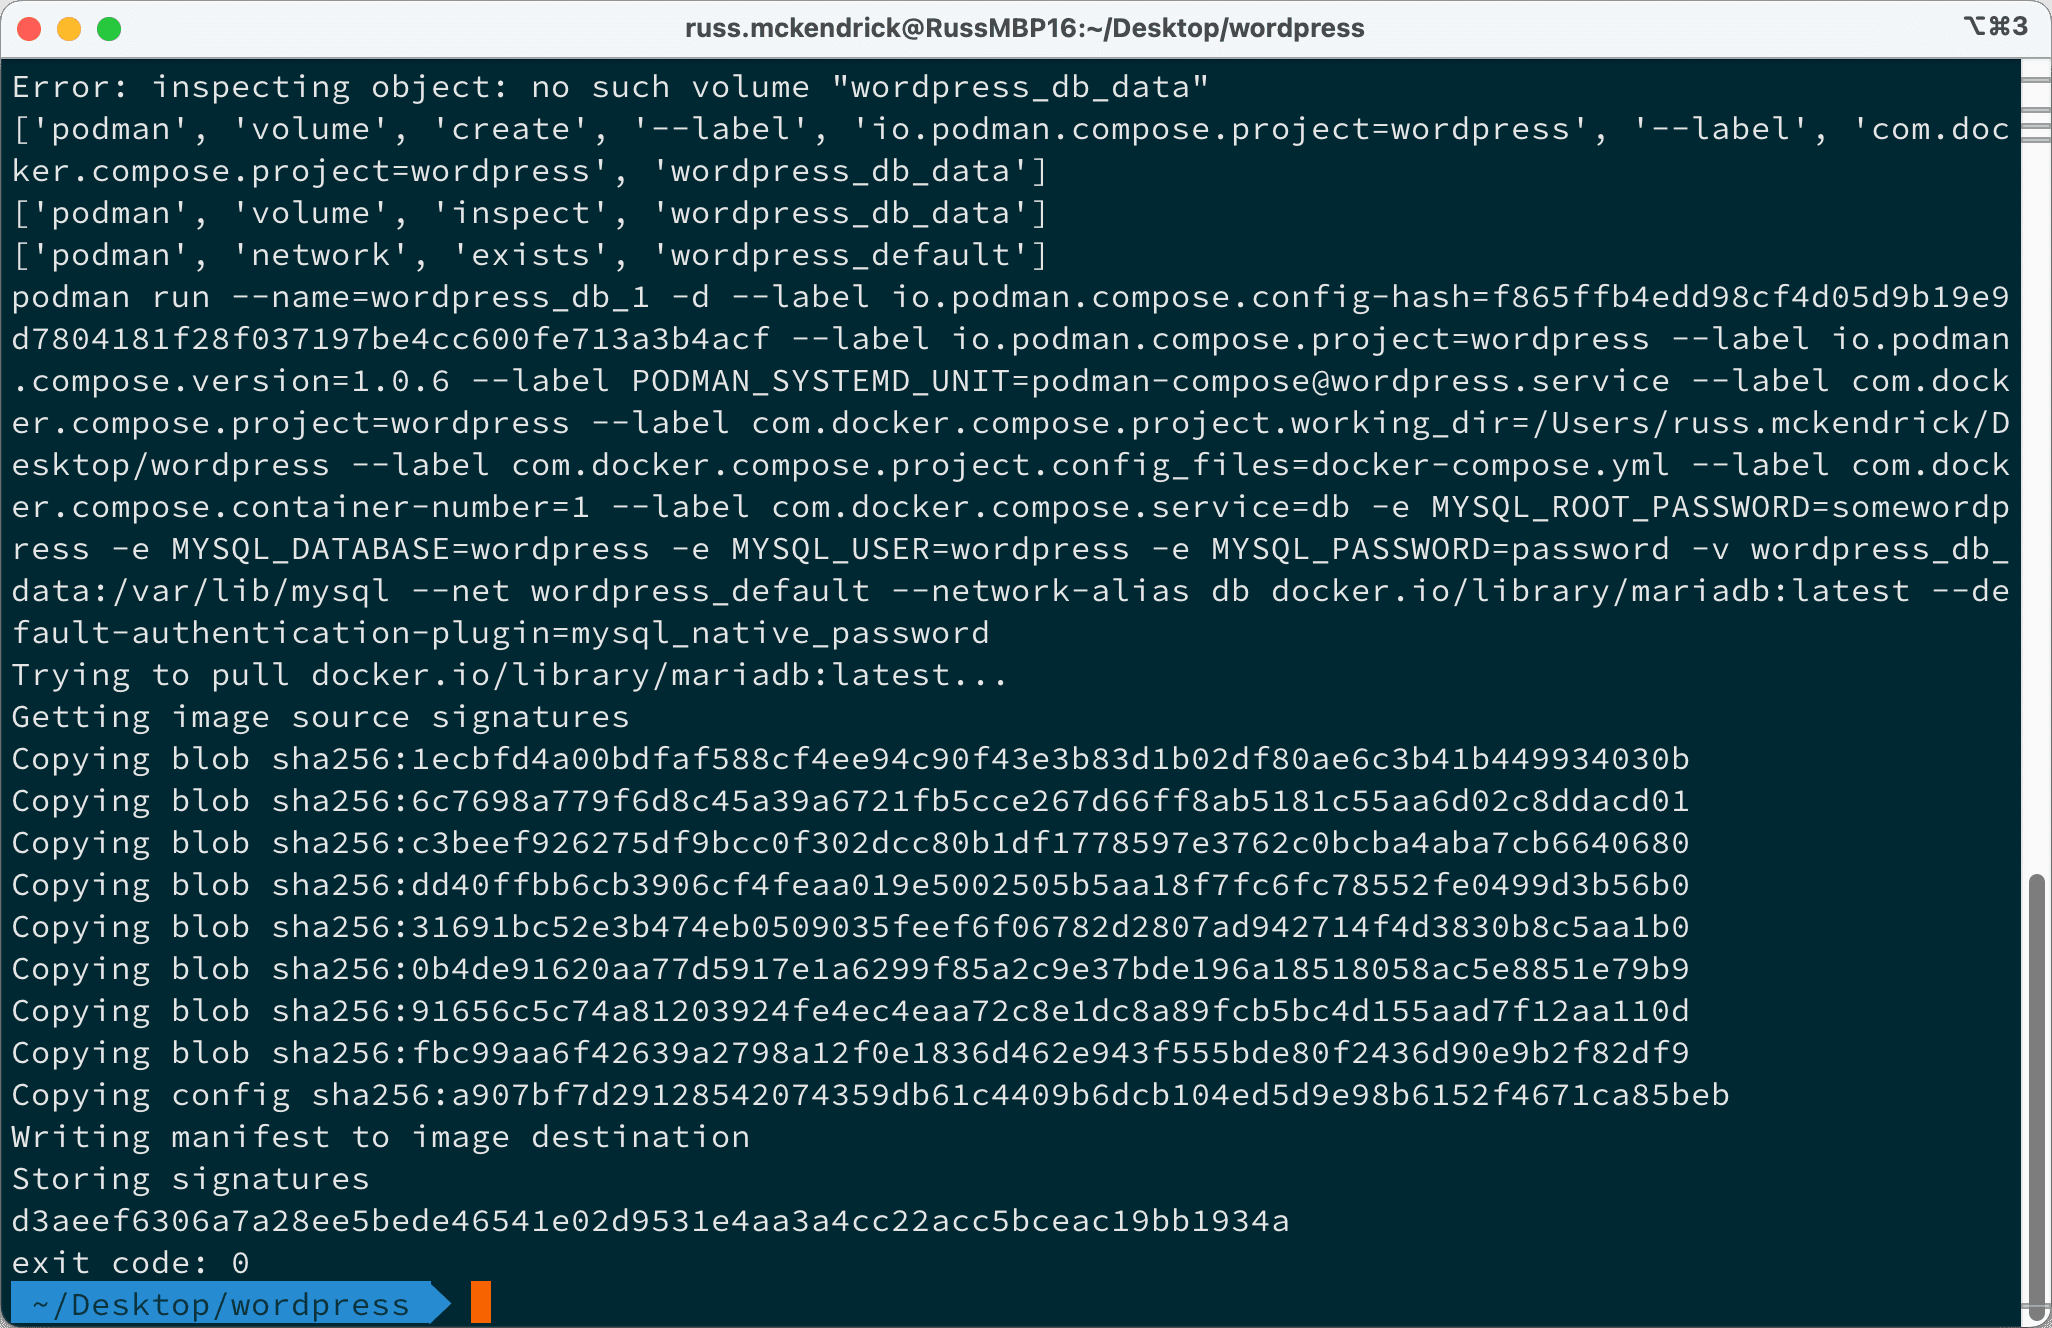Screen dimensions: 2052x1328
Task: Click the red close window button
Action: tap(29, 28)
